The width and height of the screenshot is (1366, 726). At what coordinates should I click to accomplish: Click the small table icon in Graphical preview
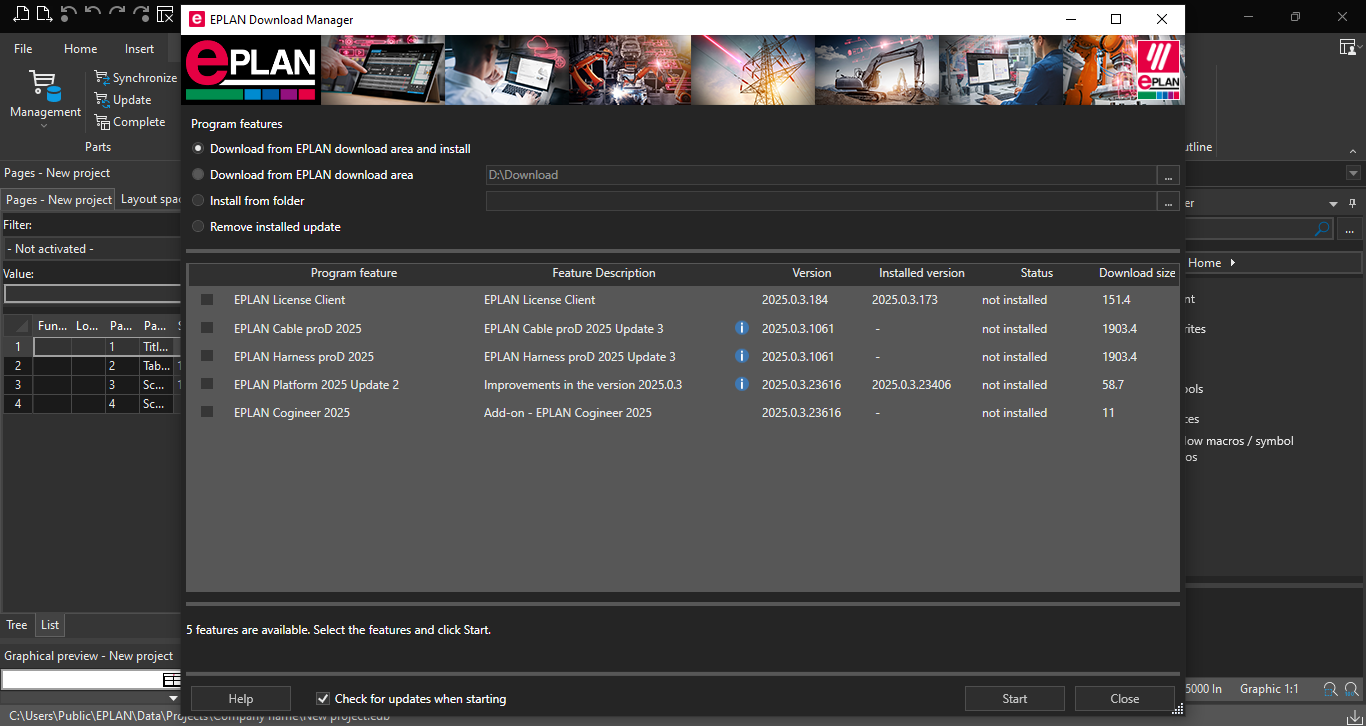(x=171, y=680)
